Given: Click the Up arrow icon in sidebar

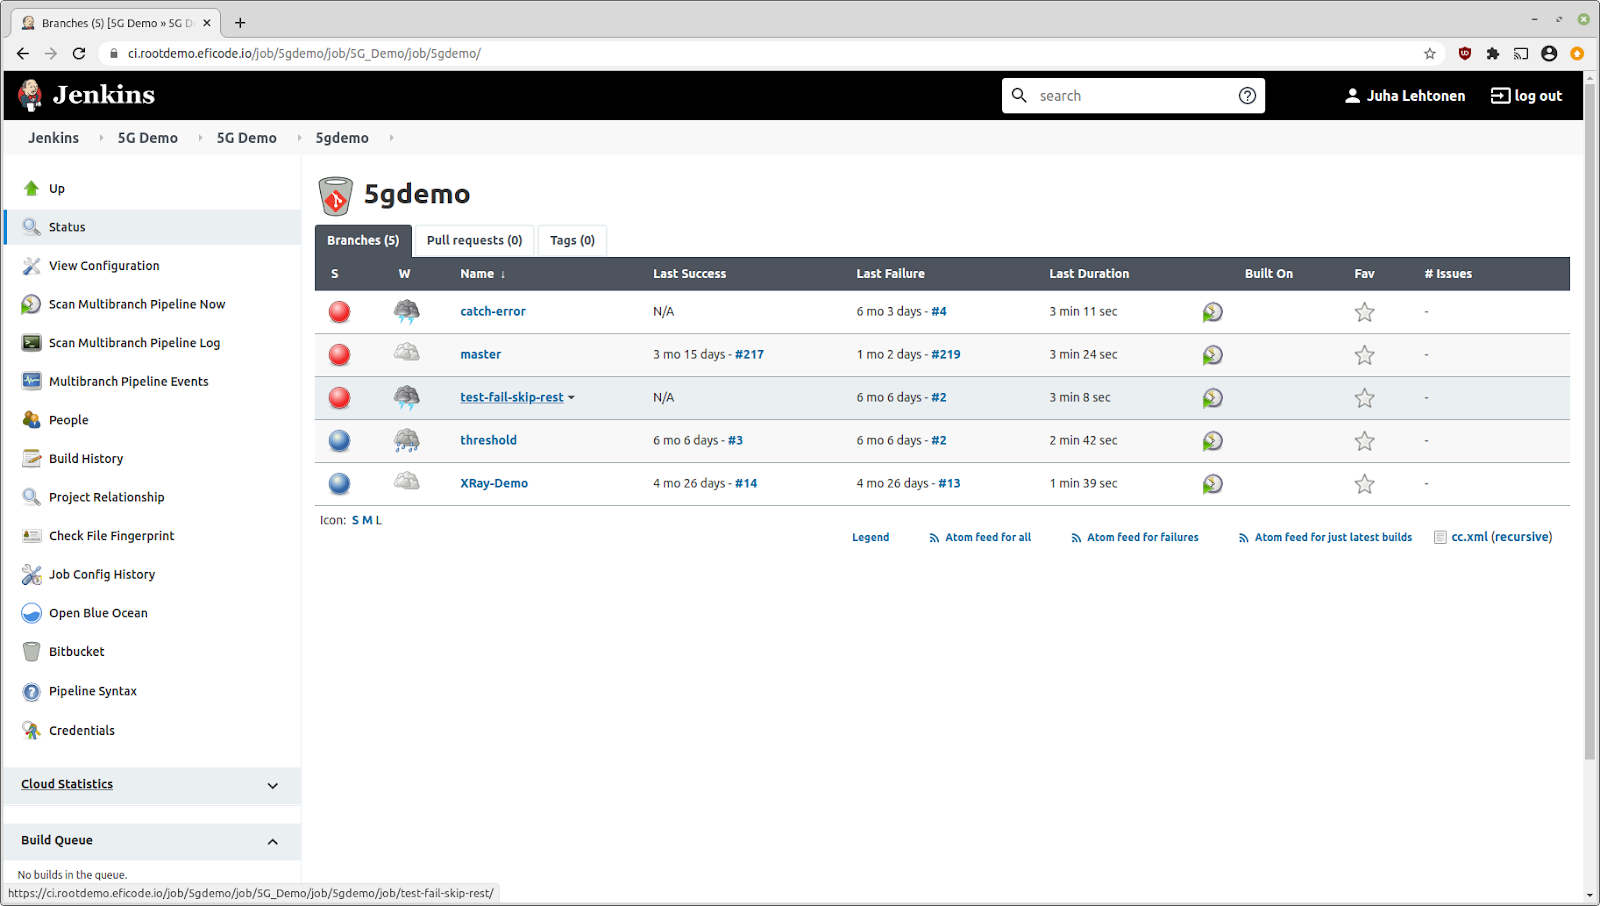Looking at the screenshot, I should click(31, 188).
